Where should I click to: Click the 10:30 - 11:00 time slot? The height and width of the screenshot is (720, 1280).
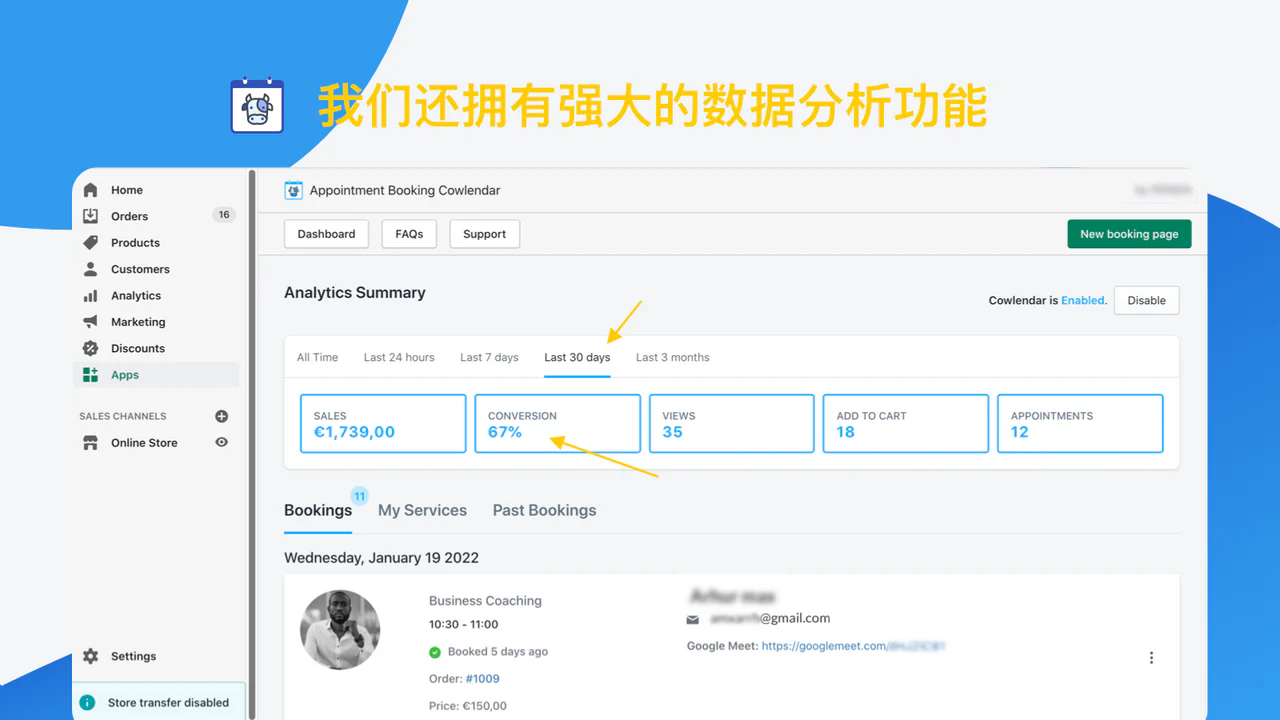tap(464, 624)
